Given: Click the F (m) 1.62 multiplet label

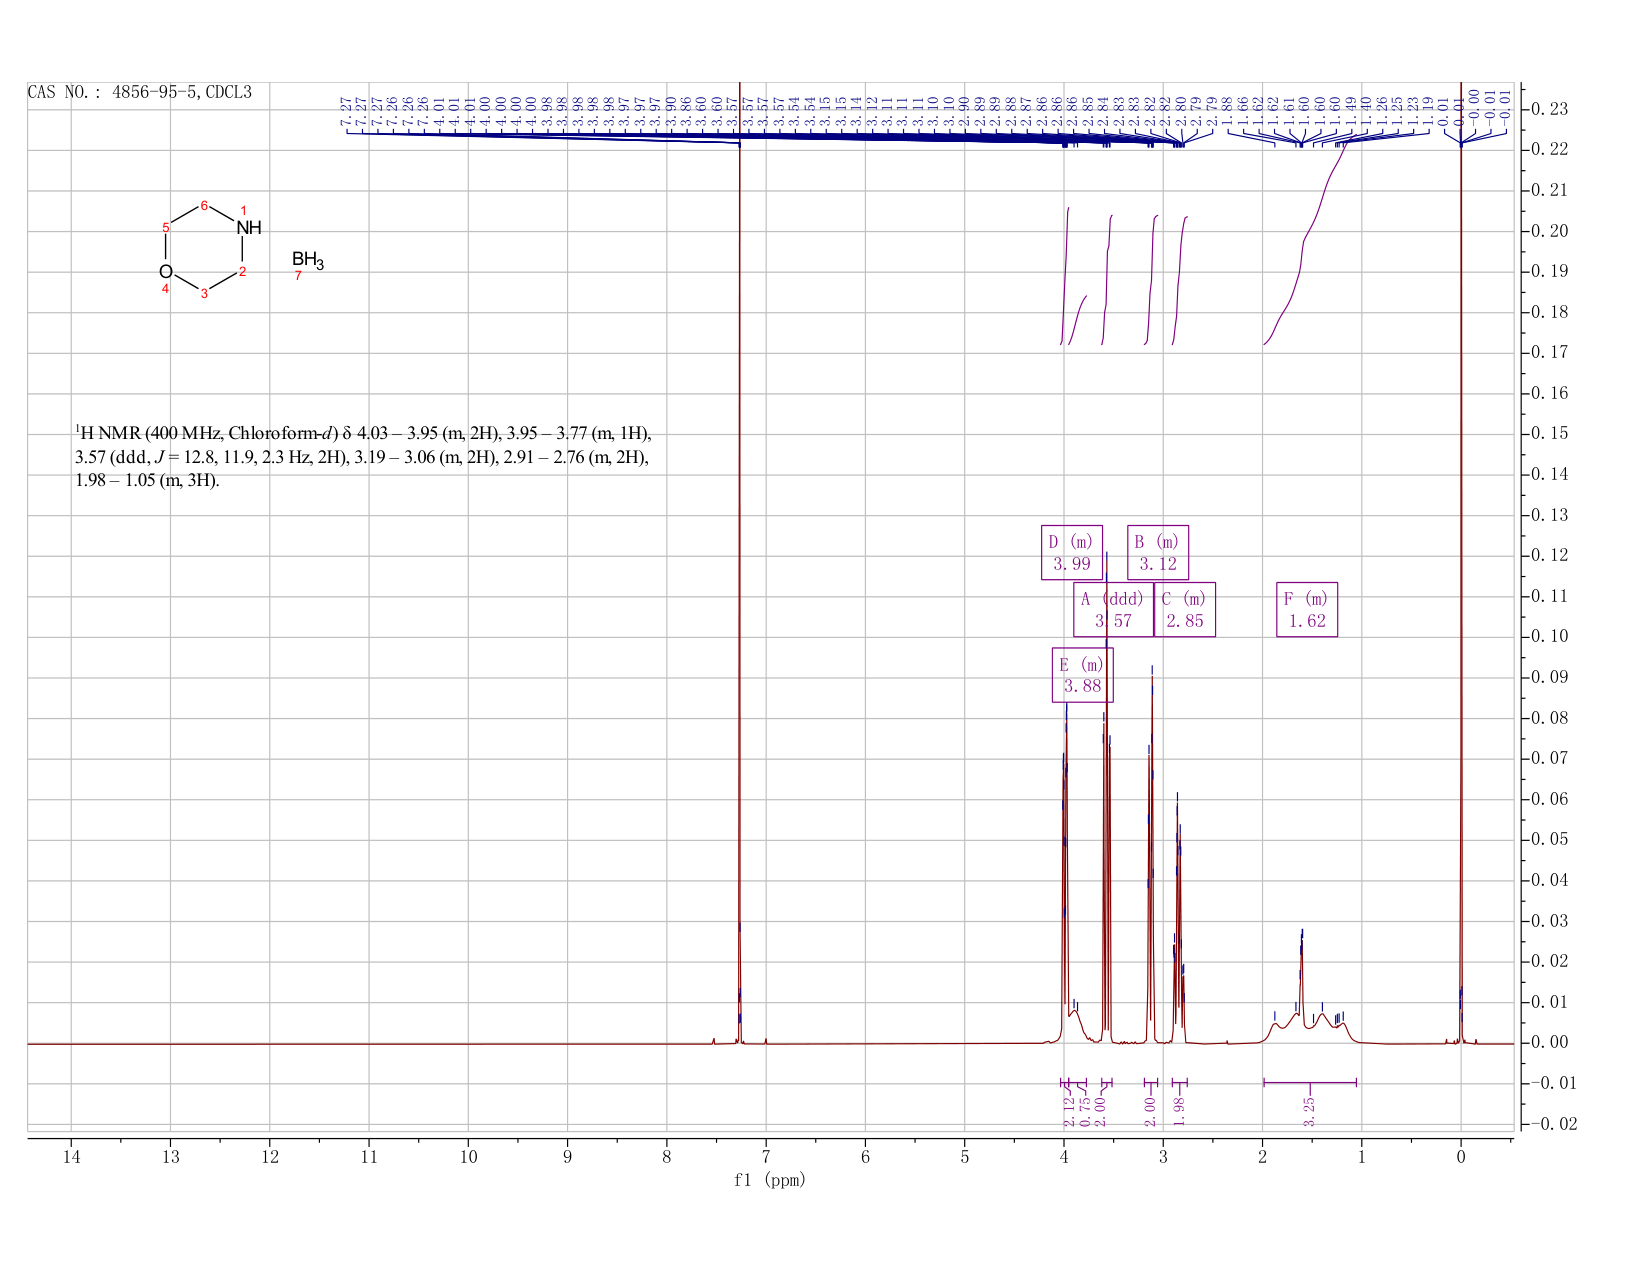Looking at the screenshot, I should coord(1308,613).
